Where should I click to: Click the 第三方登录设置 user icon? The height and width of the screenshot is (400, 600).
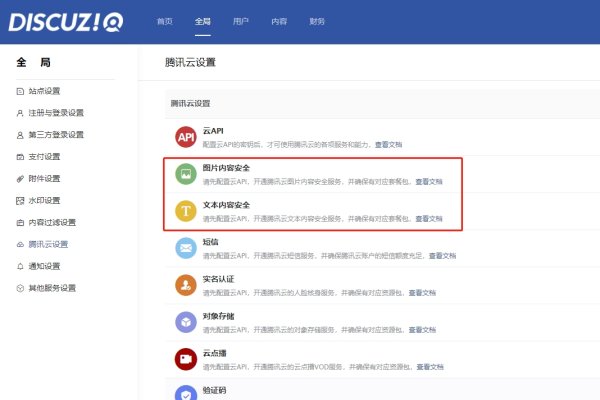pos(20,135)
